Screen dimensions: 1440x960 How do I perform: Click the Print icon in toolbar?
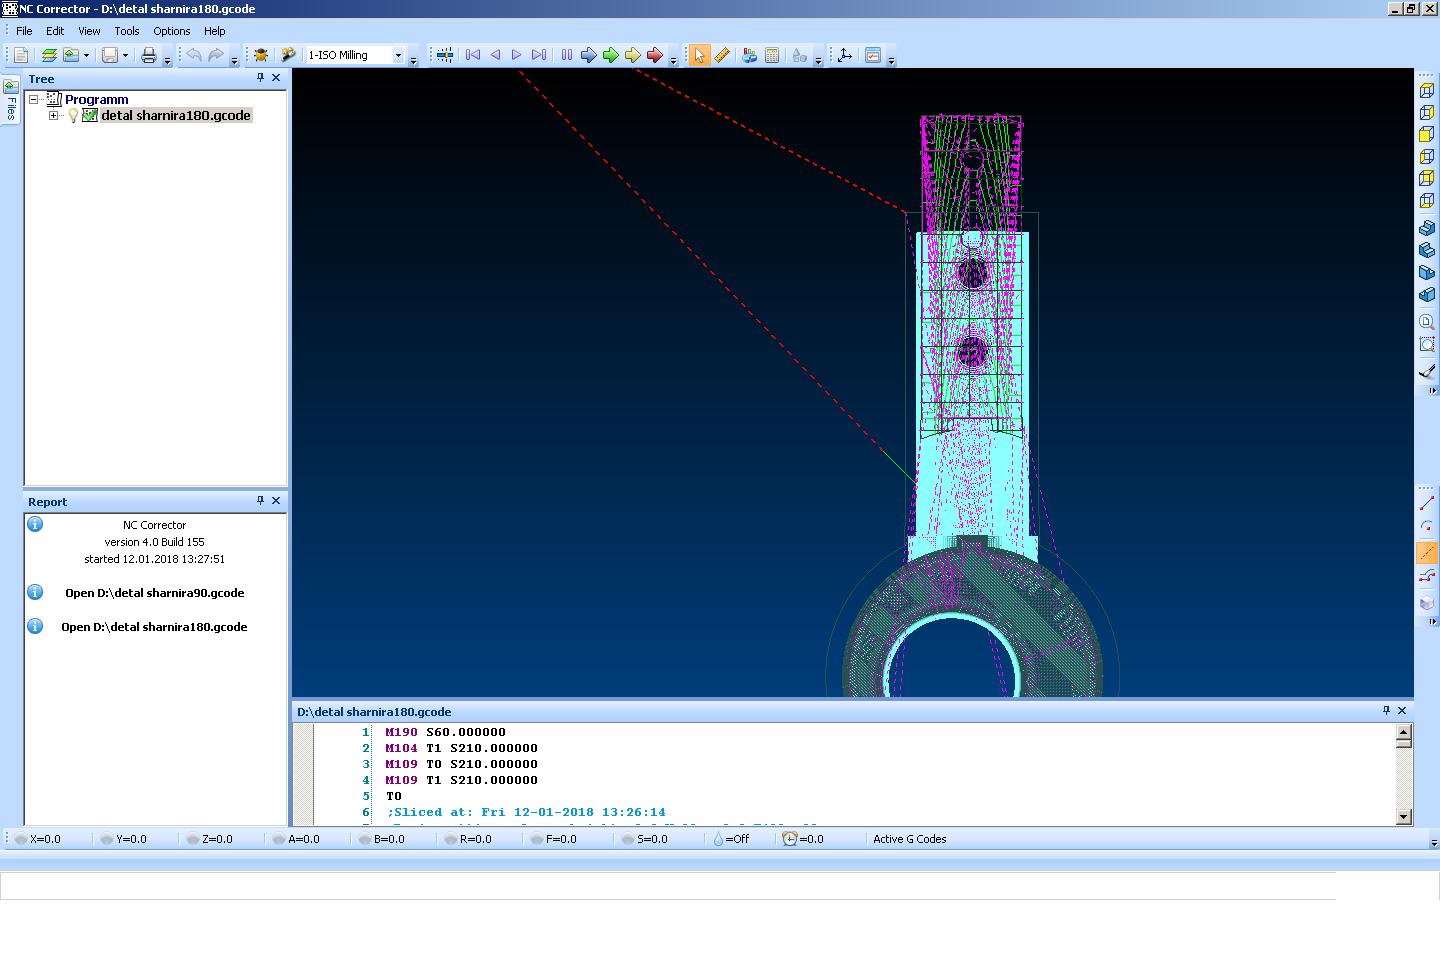149,56
